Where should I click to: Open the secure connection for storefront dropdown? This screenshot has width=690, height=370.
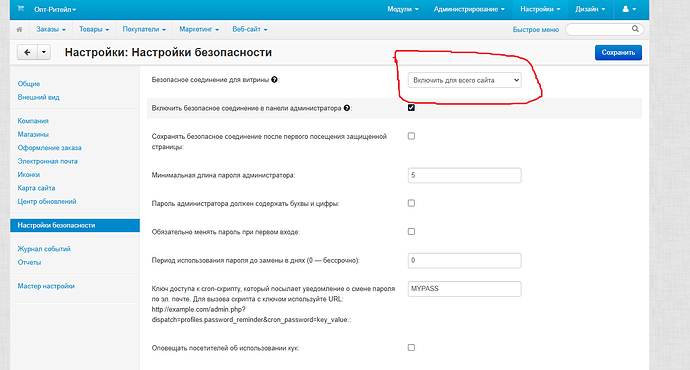pyautogui.click(x=464, y=80)
